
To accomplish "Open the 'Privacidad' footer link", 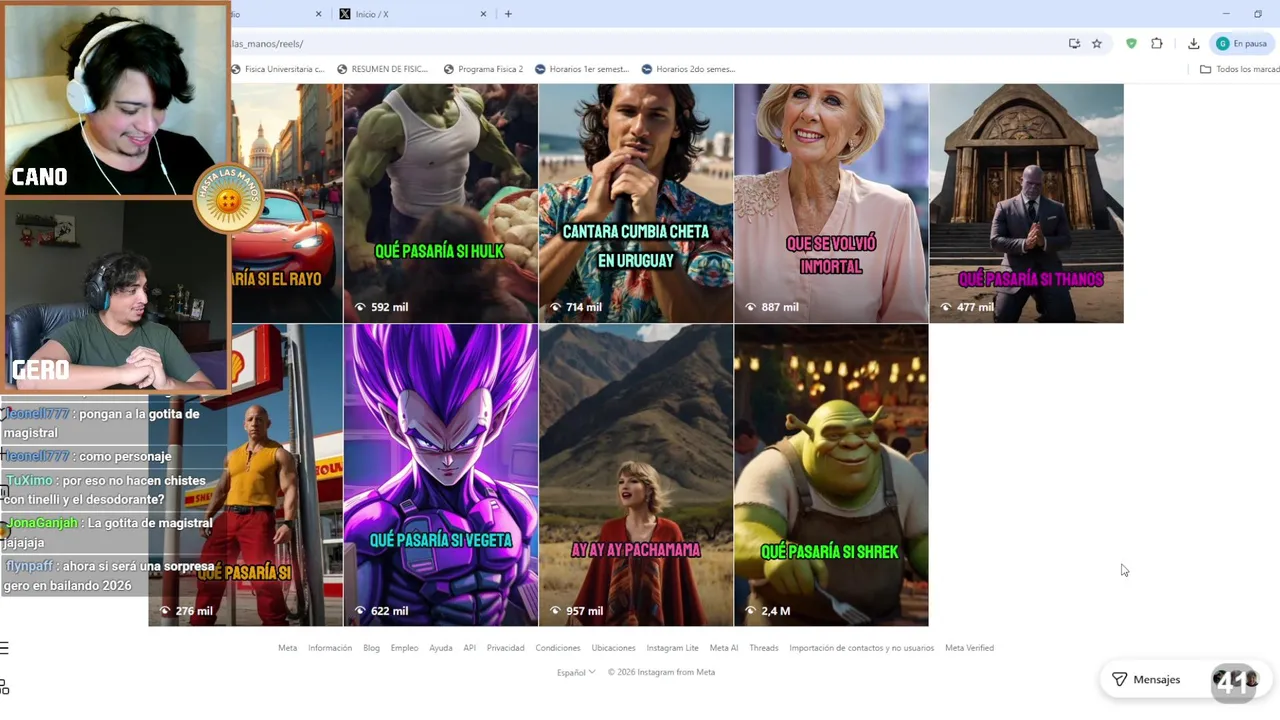I will tap(505, 648).
